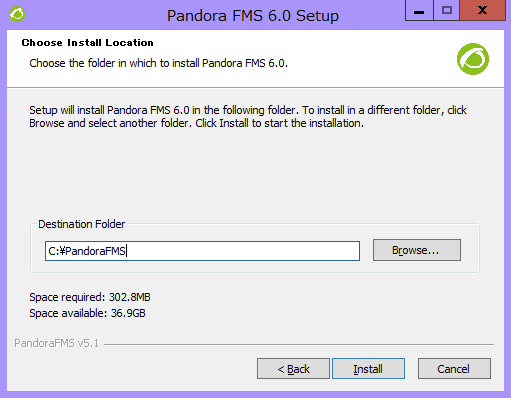Image resolution: width=511 pixels, height=398 pixels.
Task: Minimize the setup window
Action: [x=419, y=11]
